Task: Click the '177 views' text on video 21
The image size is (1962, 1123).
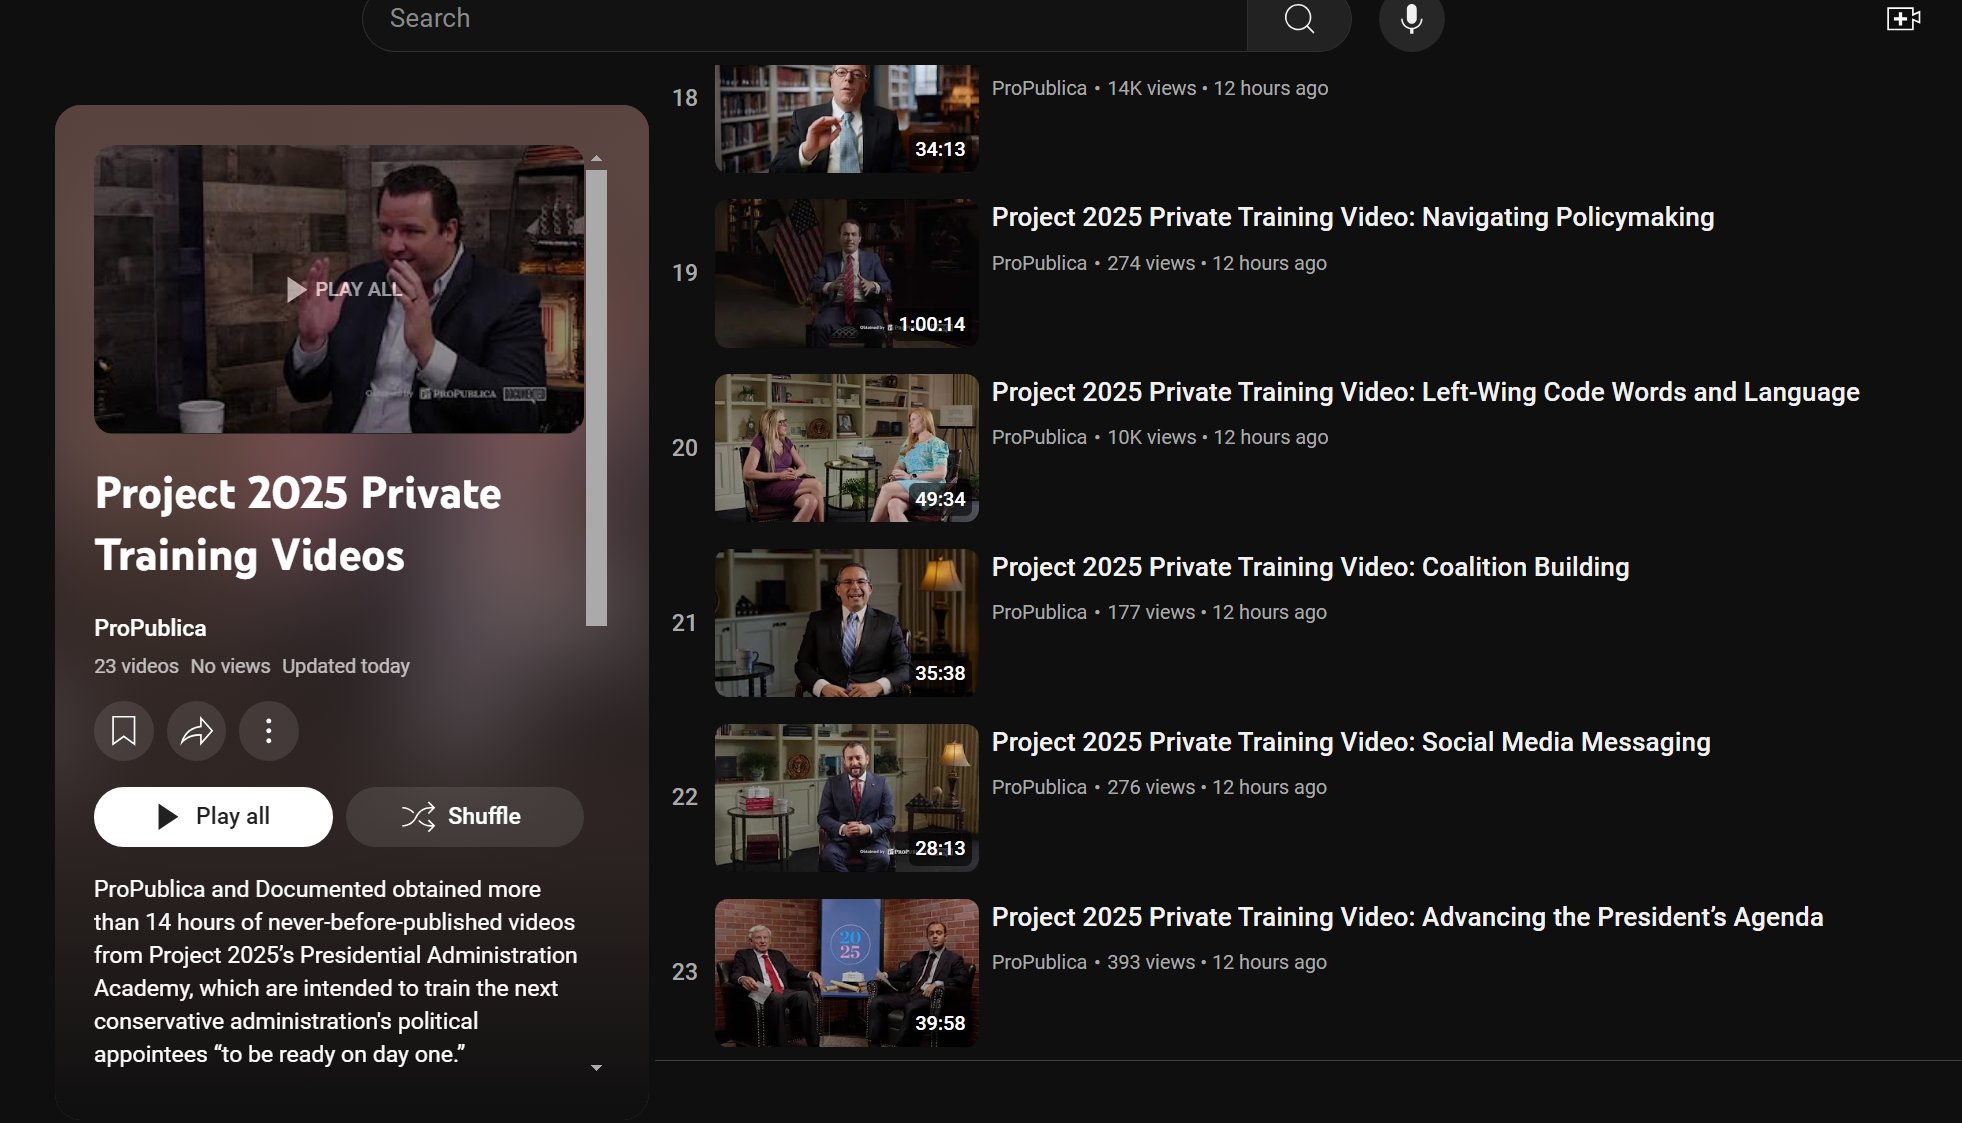Action: 1151,612
